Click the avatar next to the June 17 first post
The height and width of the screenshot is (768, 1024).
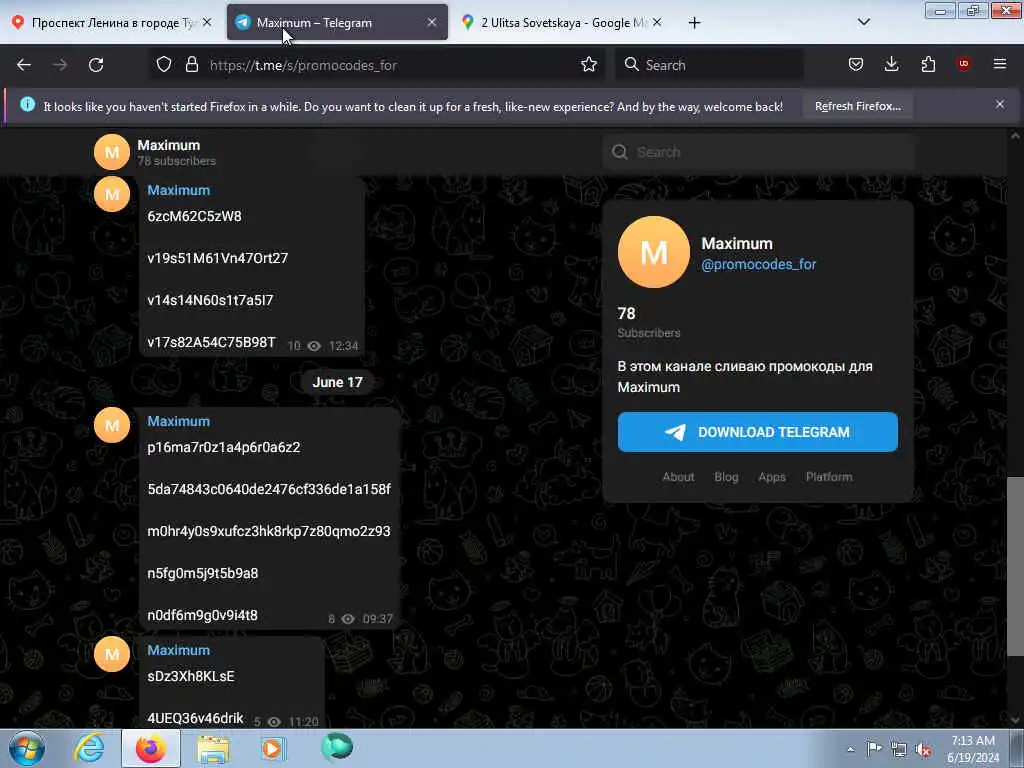(x=112, y=425)
